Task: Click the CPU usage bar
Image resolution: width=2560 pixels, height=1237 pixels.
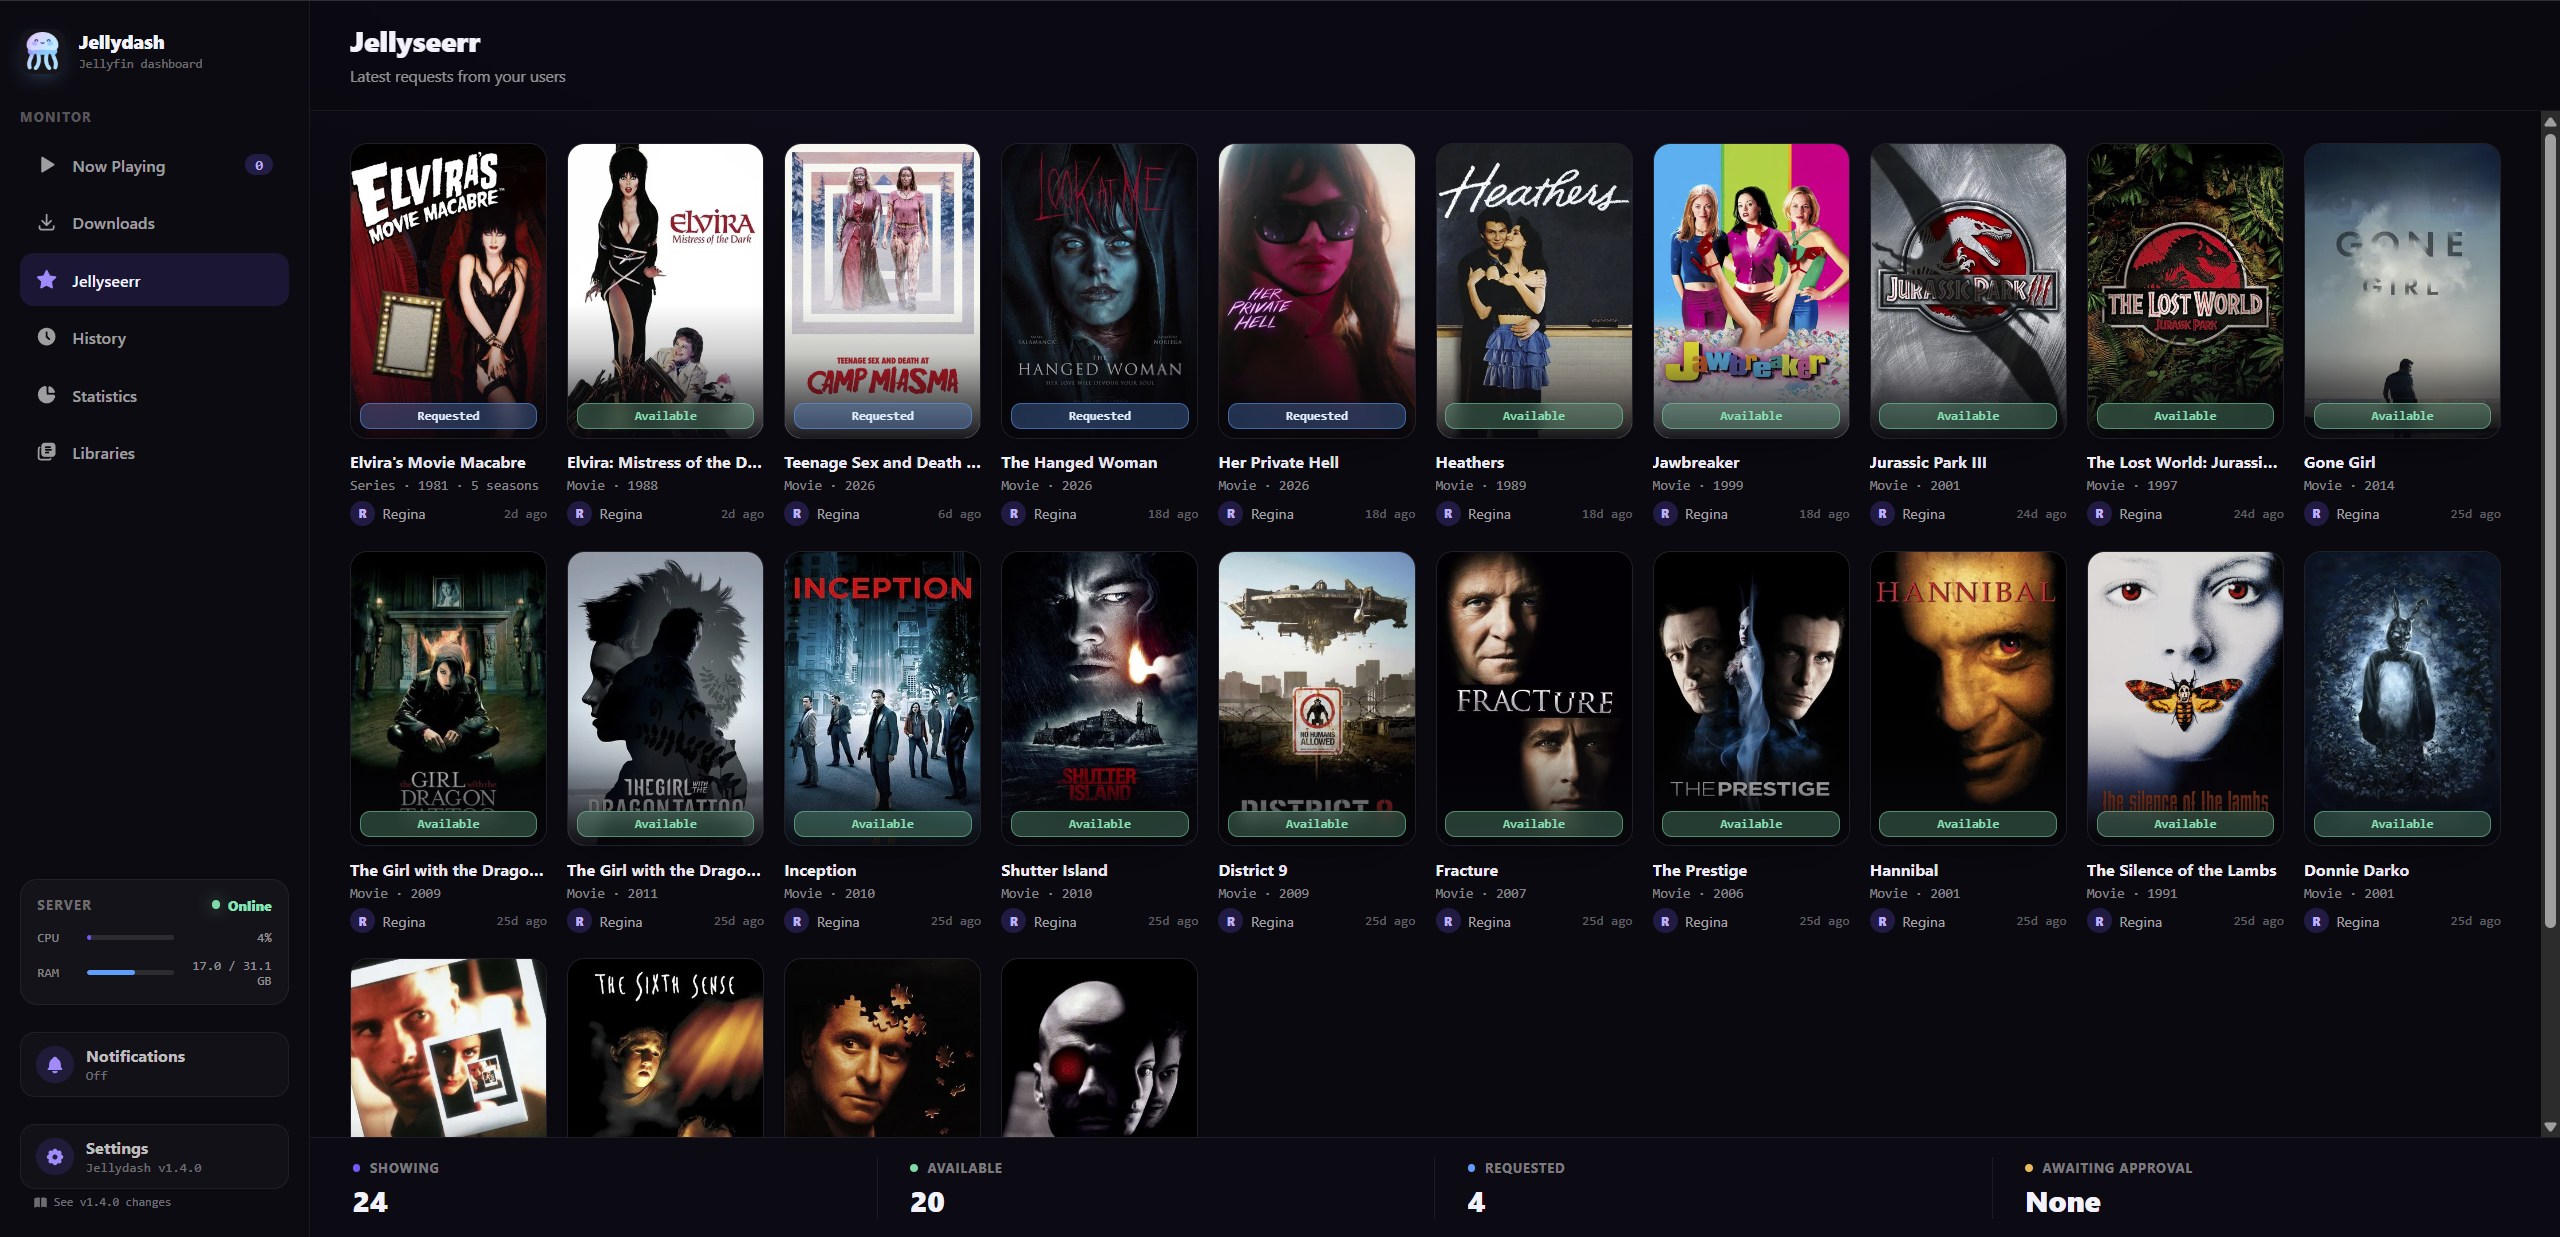Action: 130,938
